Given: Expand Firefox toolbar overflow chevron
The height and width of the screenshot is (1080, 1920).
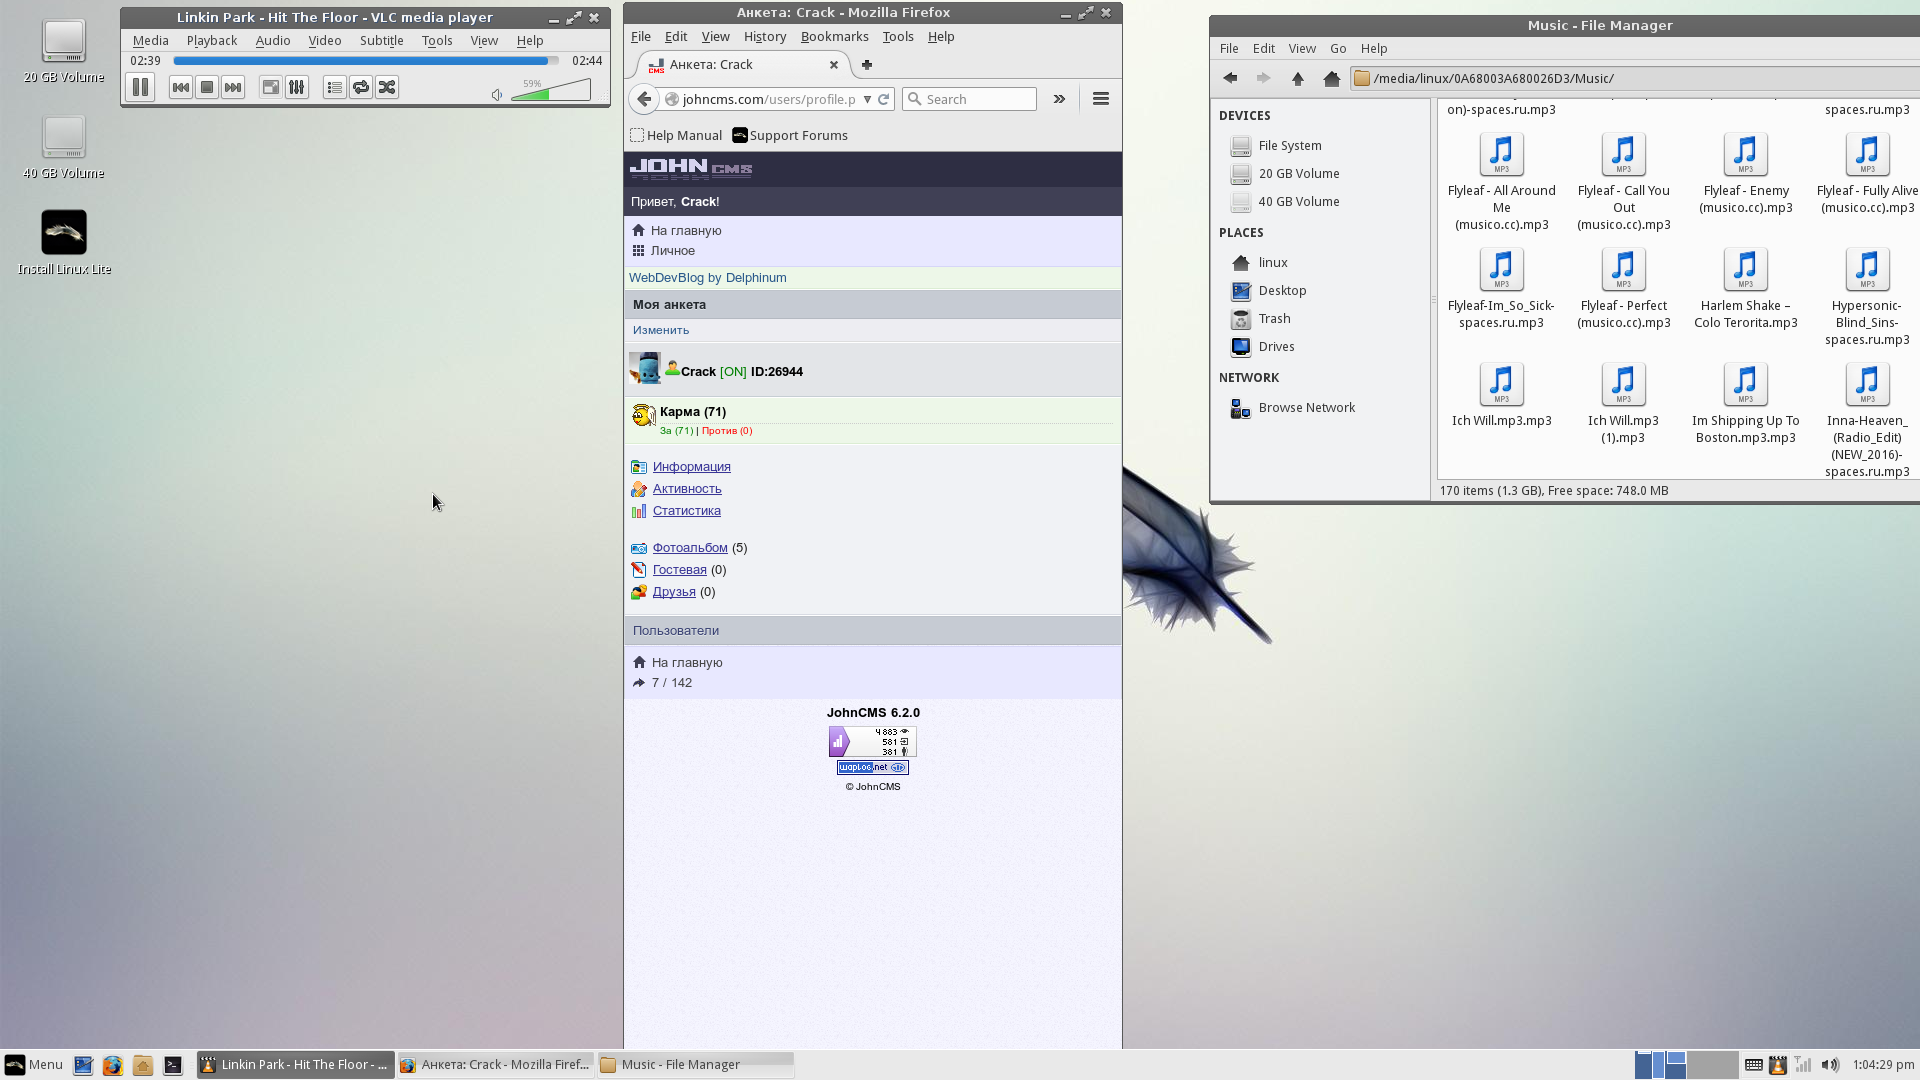Looking at the screenshot, I should (1059, 99).
